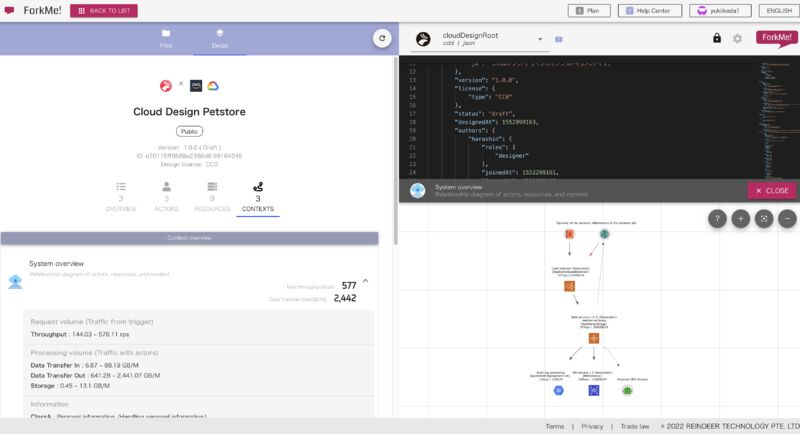
Task: Select the Contexts tab
Action: pos(258,197)
